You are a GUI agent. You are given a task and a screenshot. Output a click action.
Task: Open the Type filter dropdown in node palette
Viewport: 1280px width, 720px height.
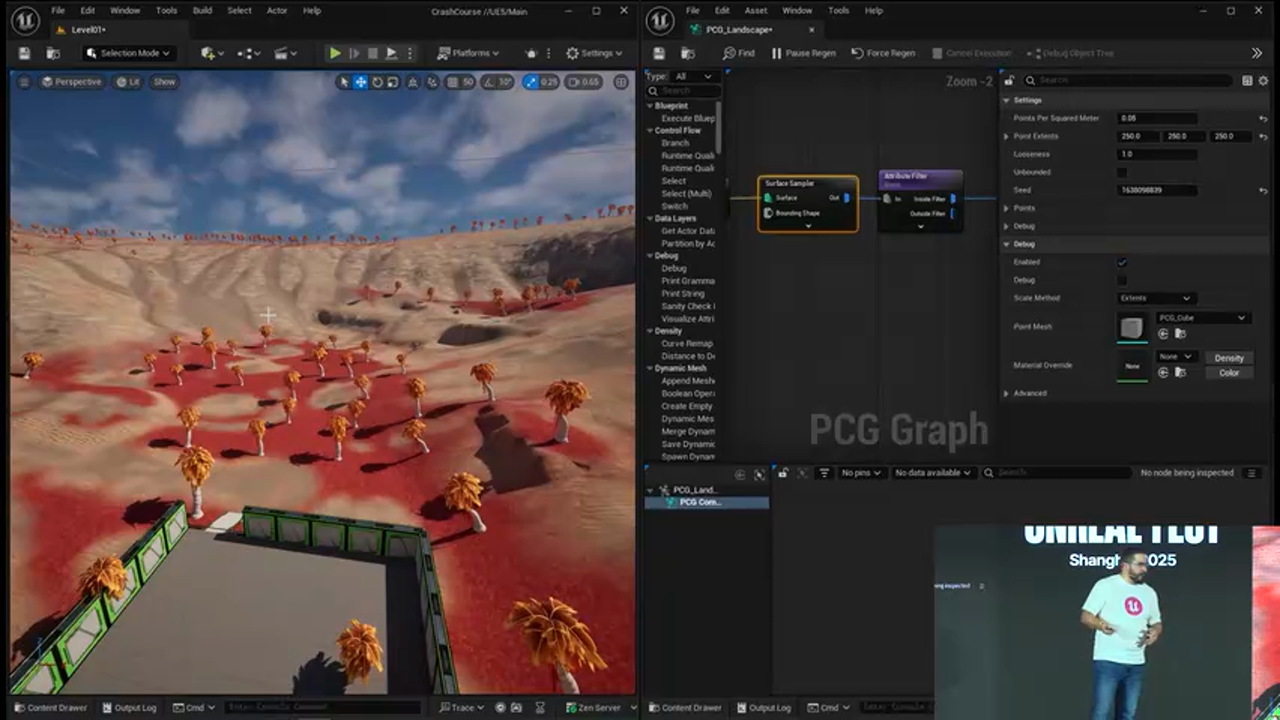(x=695, y=76)
